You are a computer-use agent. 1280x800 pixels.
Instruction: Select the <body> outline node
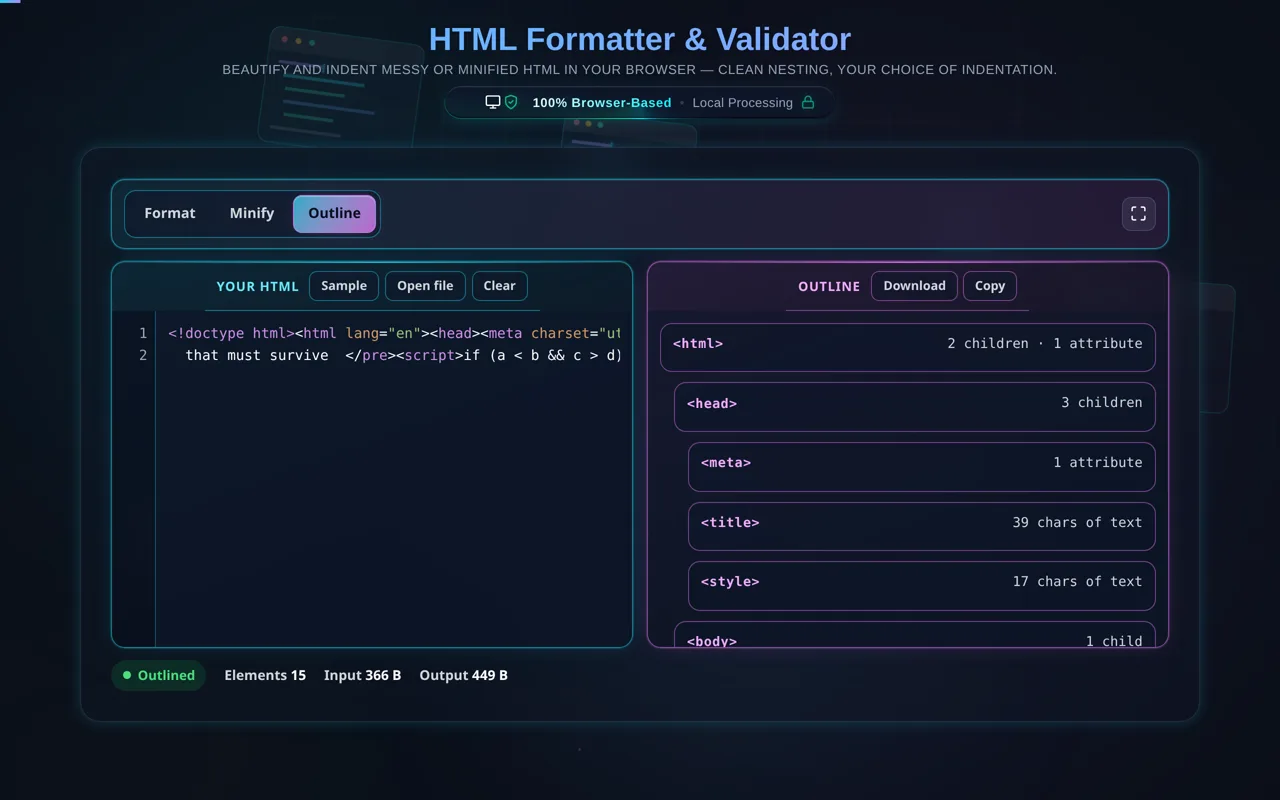point(915,636)
